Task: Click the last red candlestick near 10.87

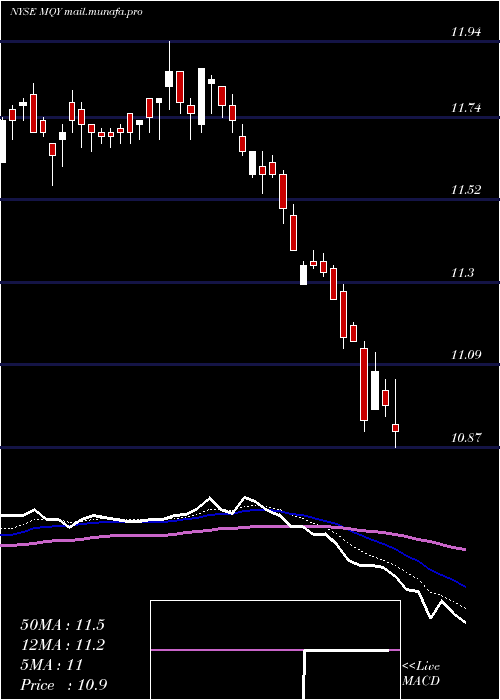Action: (x=396, y=428)
